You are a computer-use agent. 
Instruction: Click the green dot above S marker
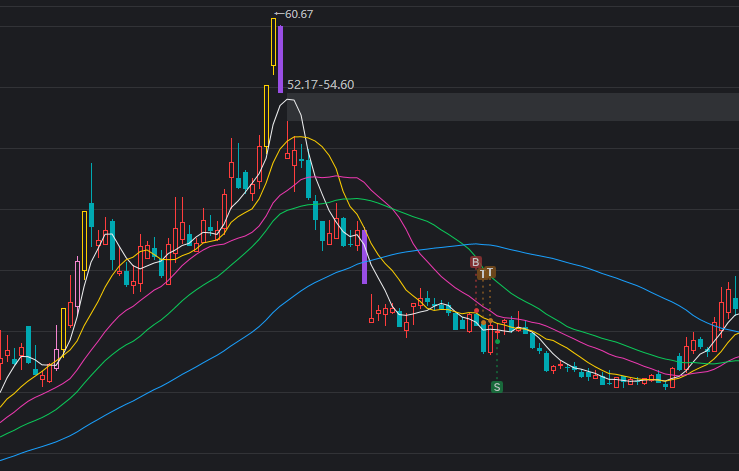(x=497, y=342)
